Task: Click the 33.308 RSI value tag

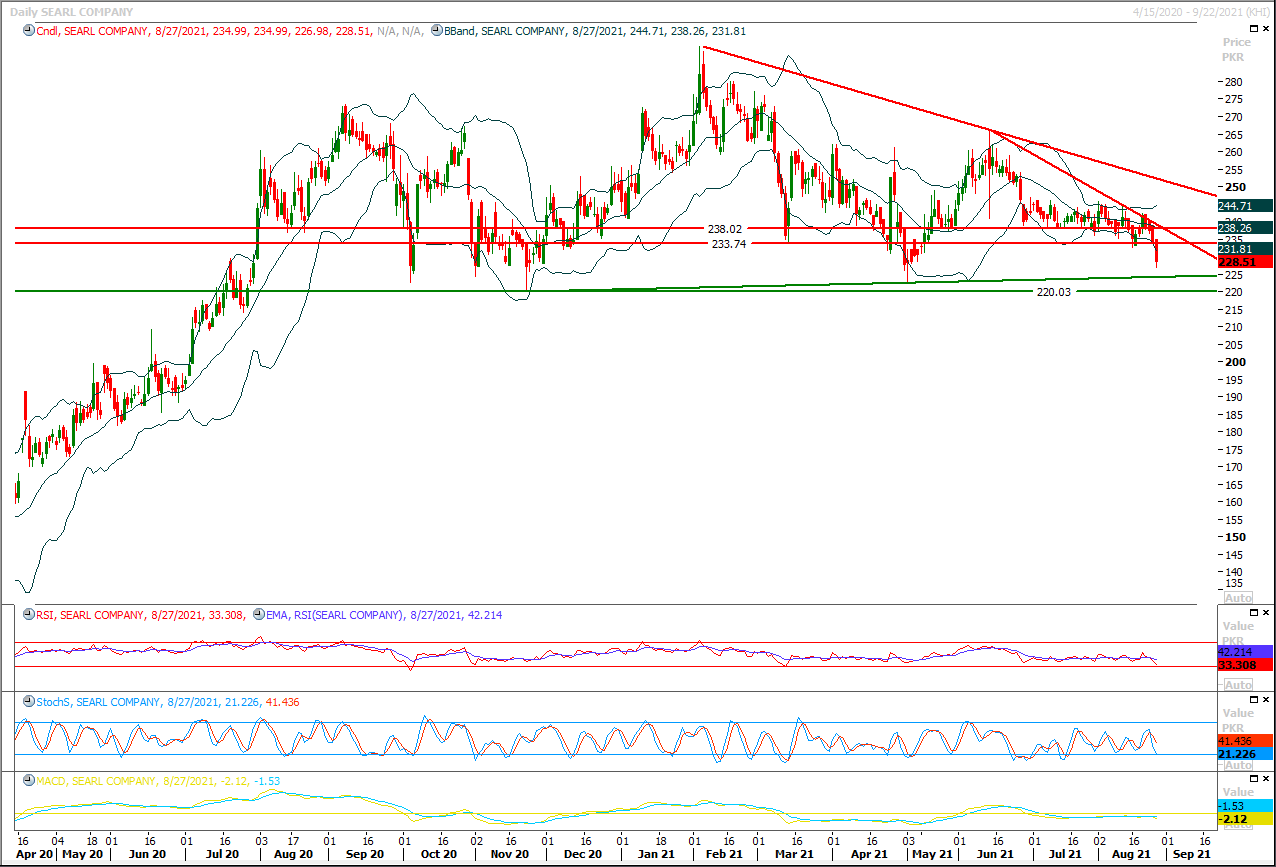Action: coord(1245,664)
